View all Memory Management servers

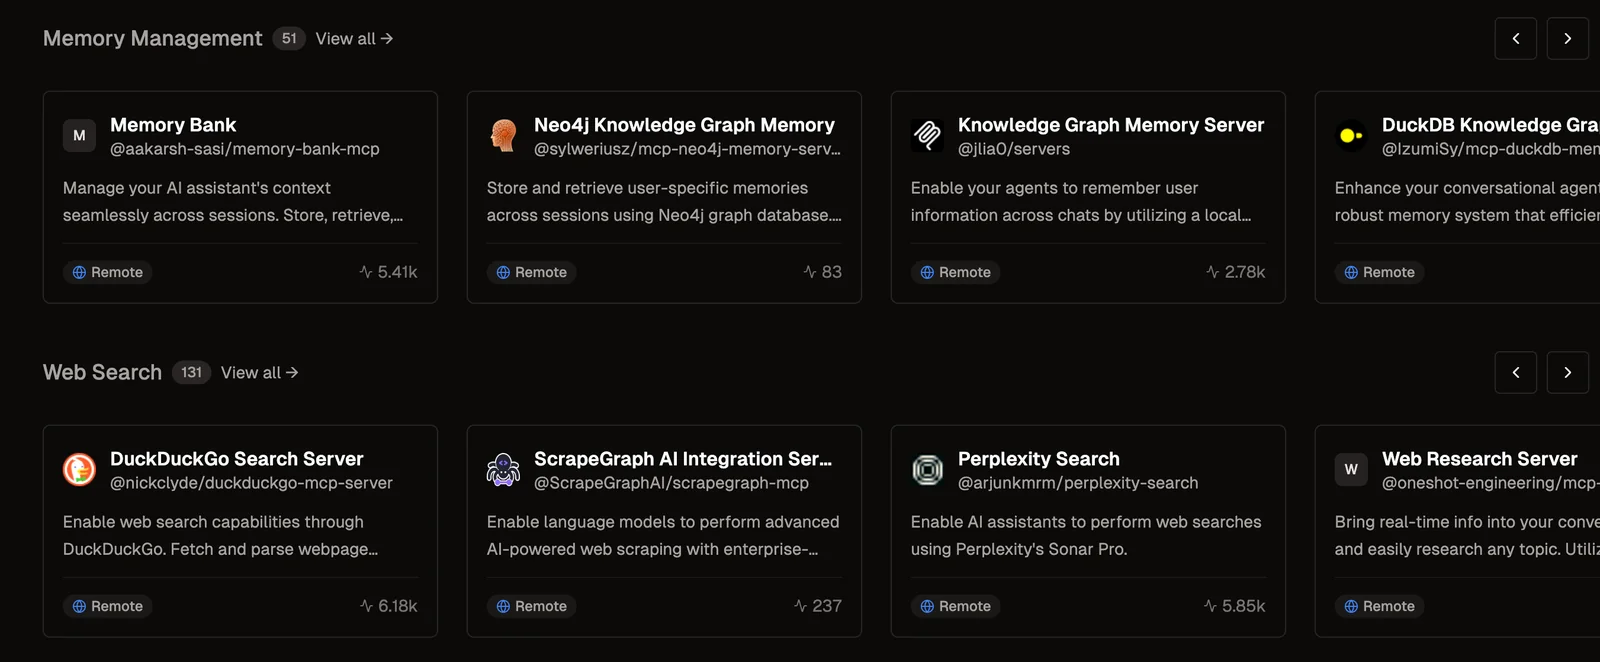pyautogui.click(x=354, y=39)
